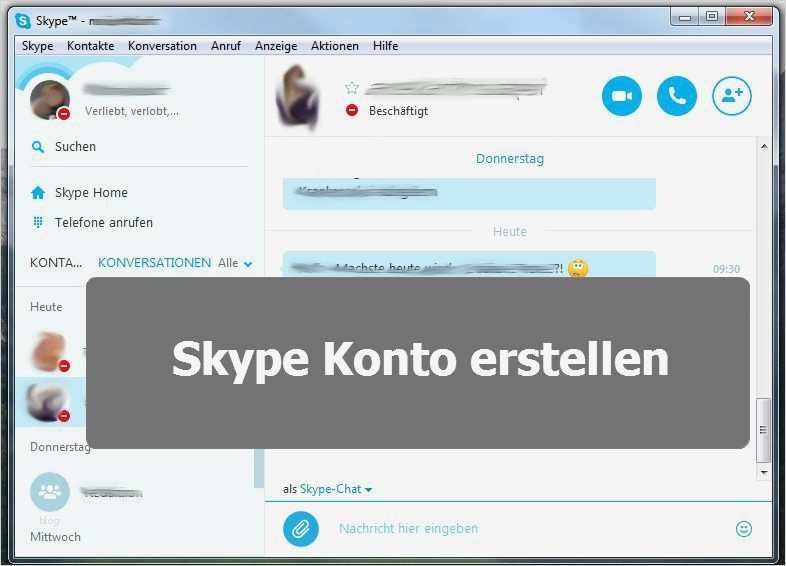This screenshot has height=566, width=786.
Task: Maximize the Skype window
Action: (x=712, y=17)
